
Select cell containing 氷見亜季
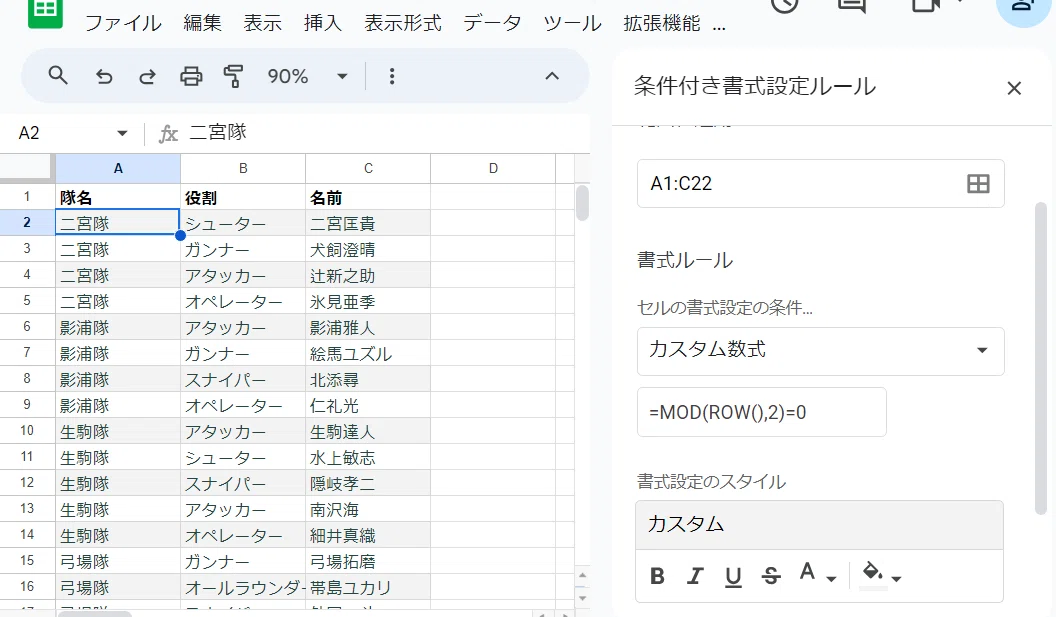click(x=368, y=301)
